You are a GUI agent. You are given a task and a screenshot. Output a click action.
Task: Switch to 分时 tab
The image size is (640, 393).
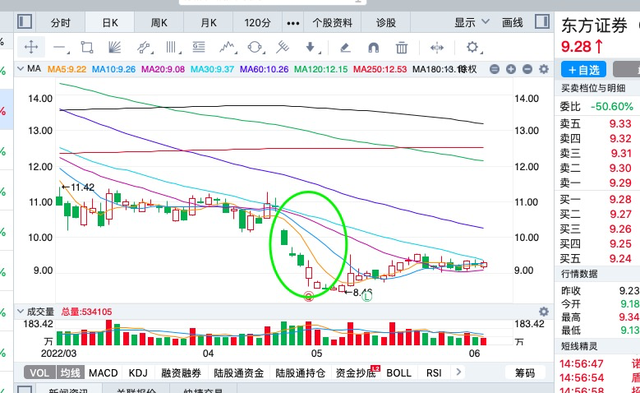60,23
